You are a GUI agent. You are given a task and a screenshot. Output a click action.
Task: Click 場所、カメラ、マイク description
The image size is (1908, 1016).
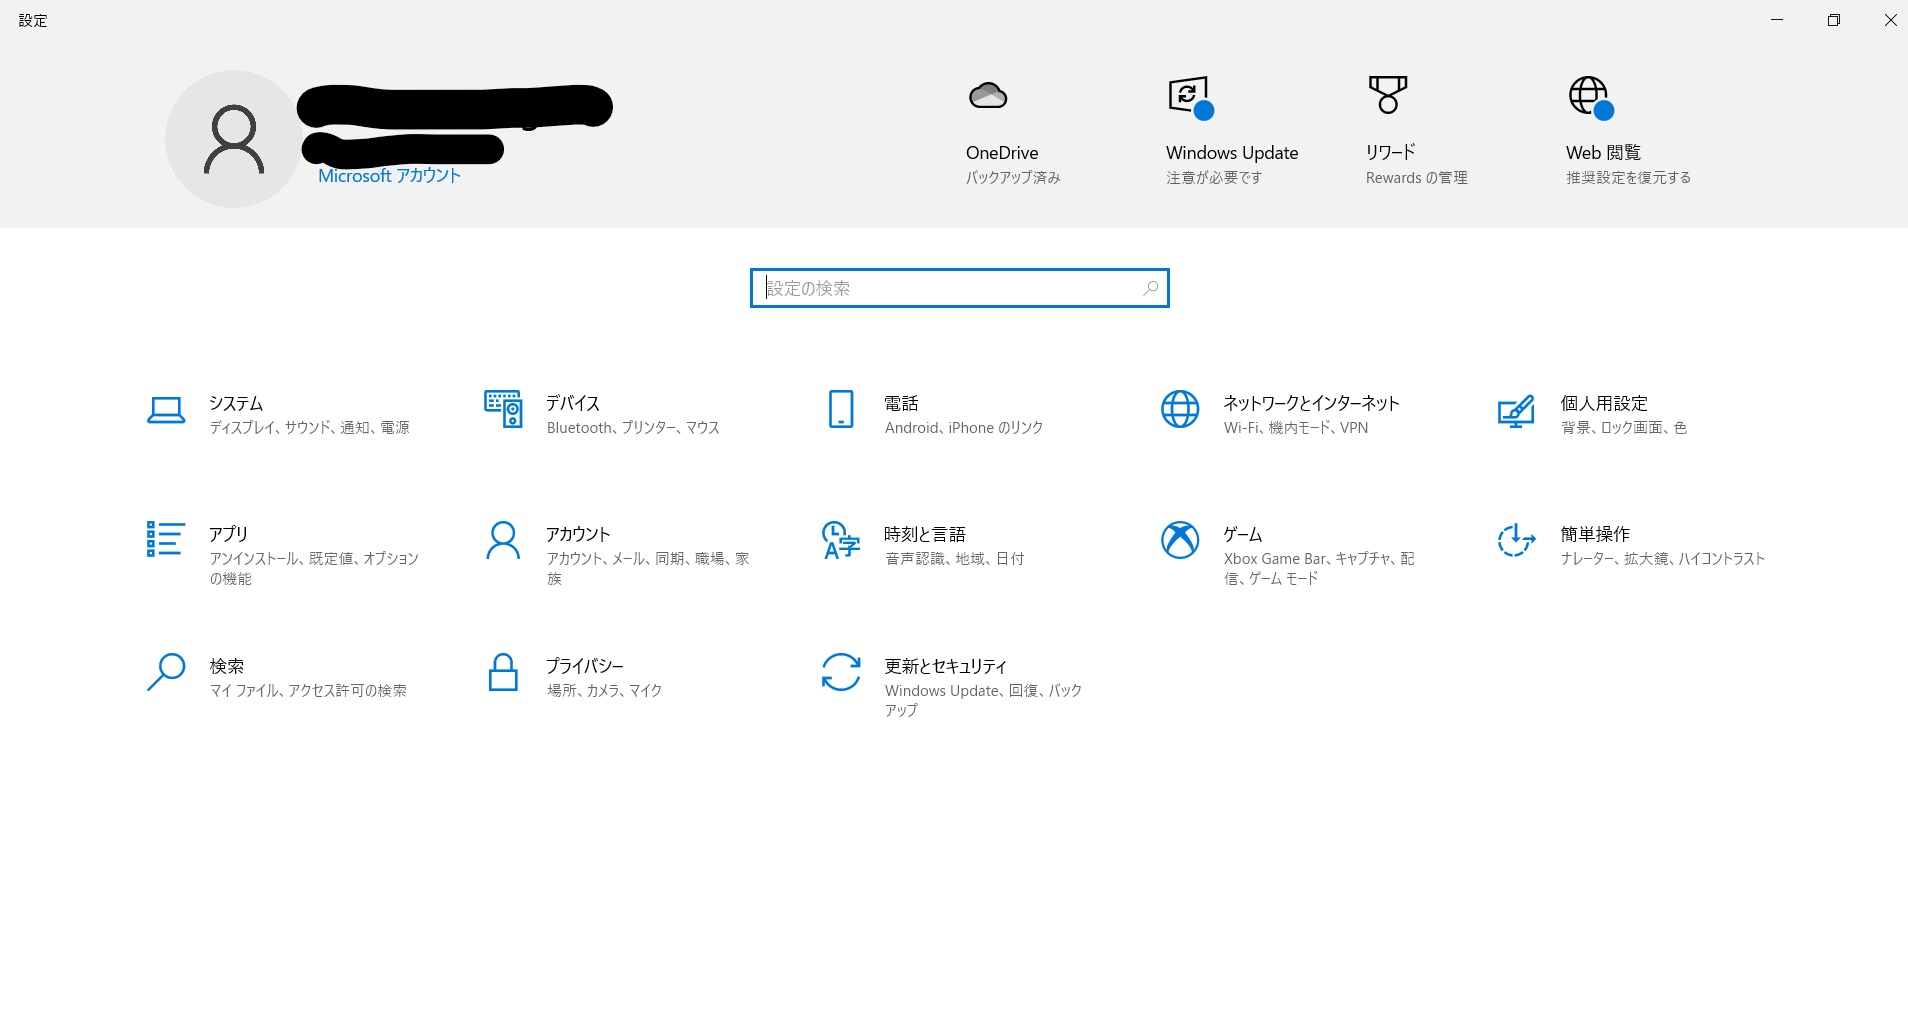click(604, 691)
